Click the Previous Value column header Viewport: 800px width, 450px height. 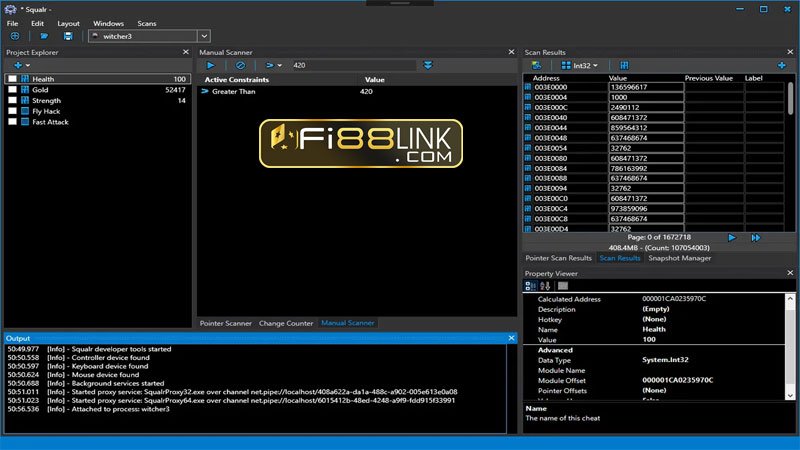click(709, 78)
